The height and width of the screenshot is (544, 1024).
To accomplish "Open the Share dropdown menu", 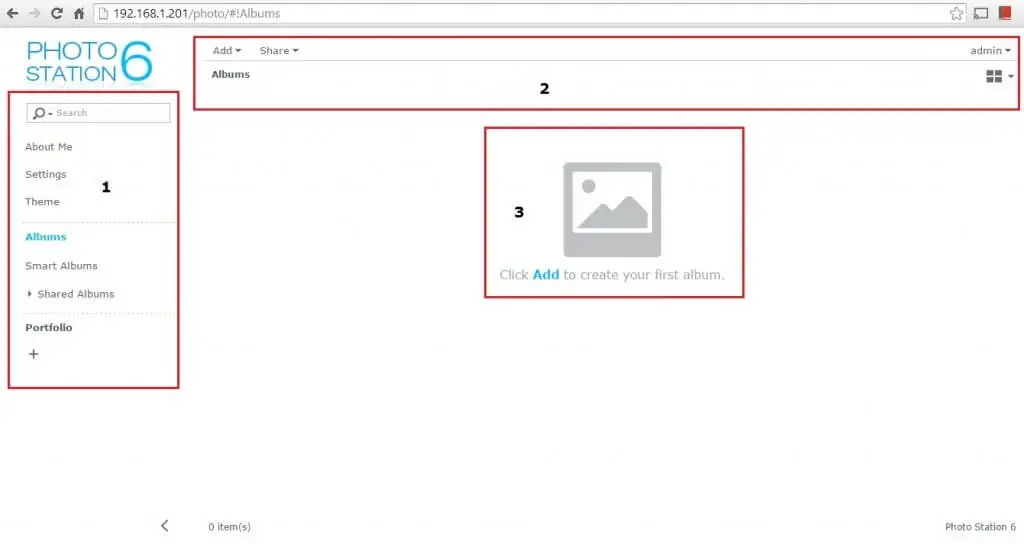I will click(x=278, y=50).
